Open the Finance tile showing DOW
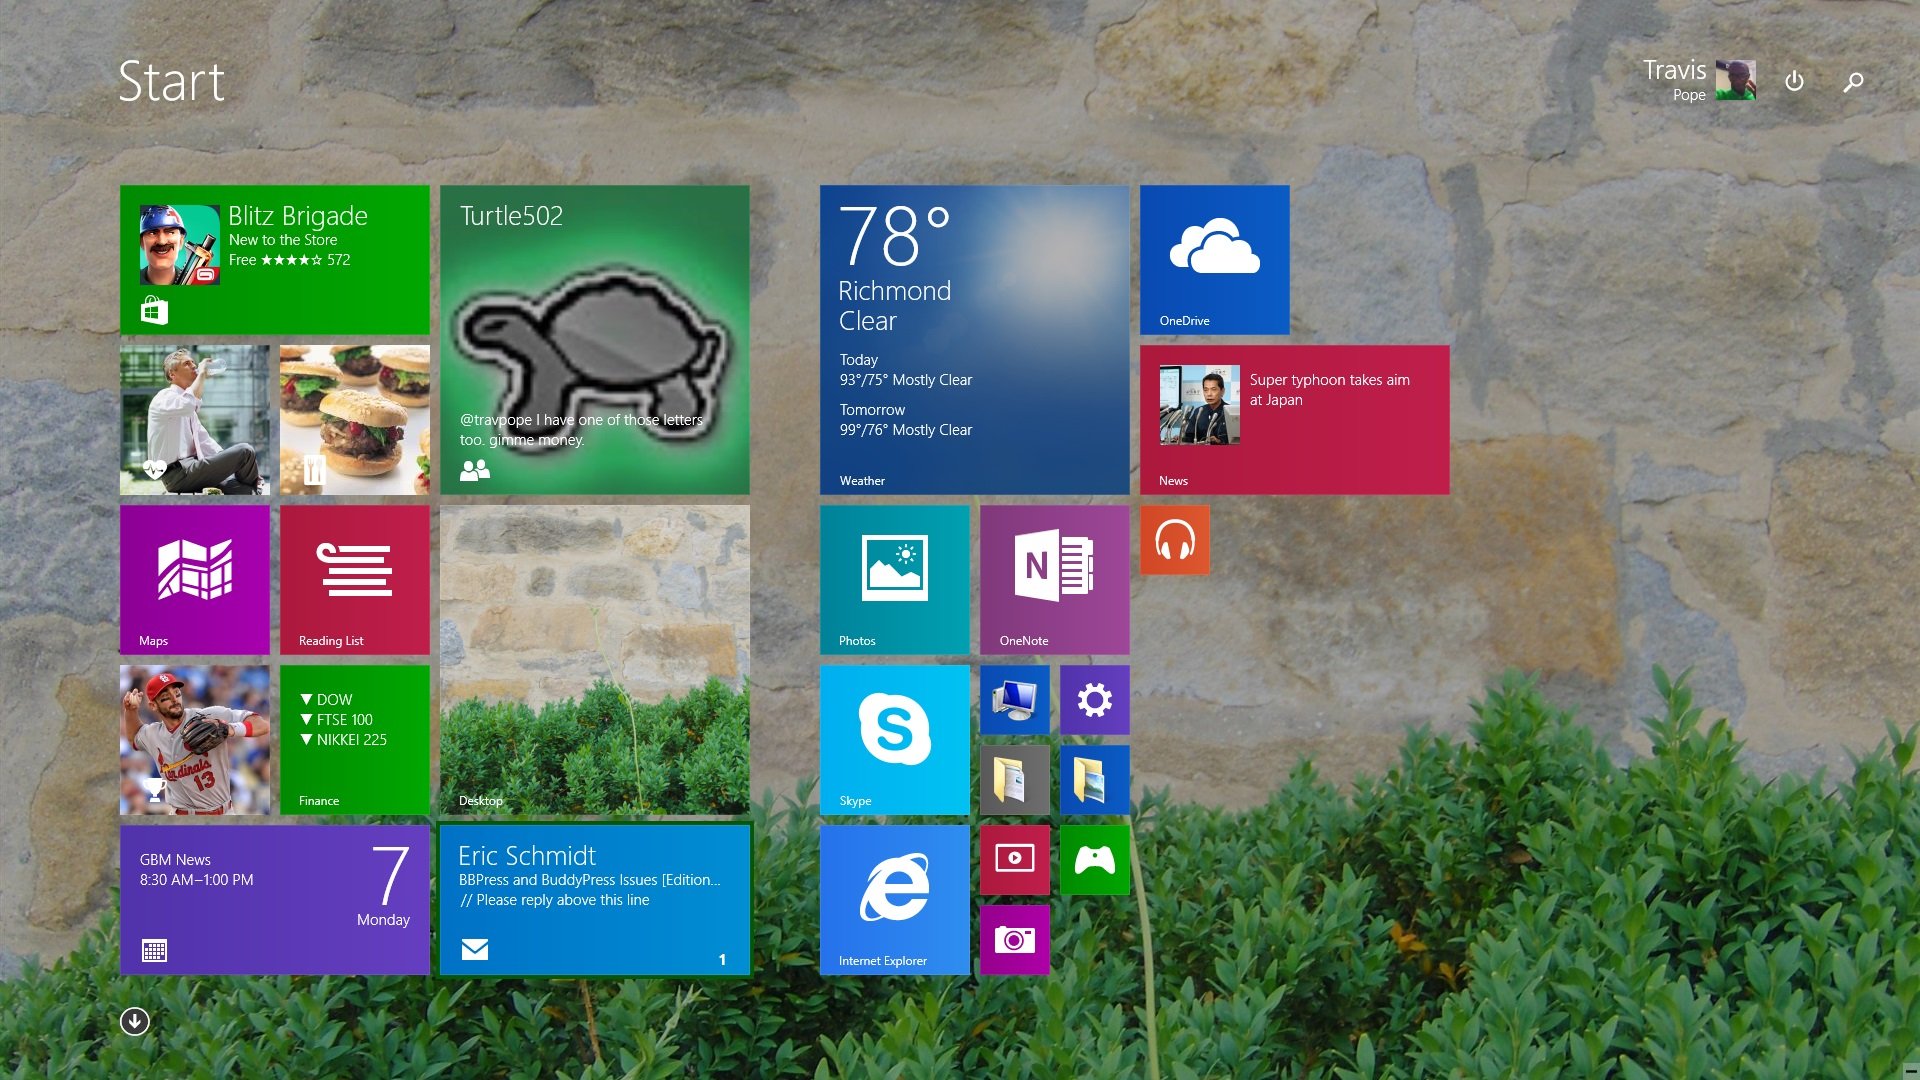 click(x=355, y=740)
